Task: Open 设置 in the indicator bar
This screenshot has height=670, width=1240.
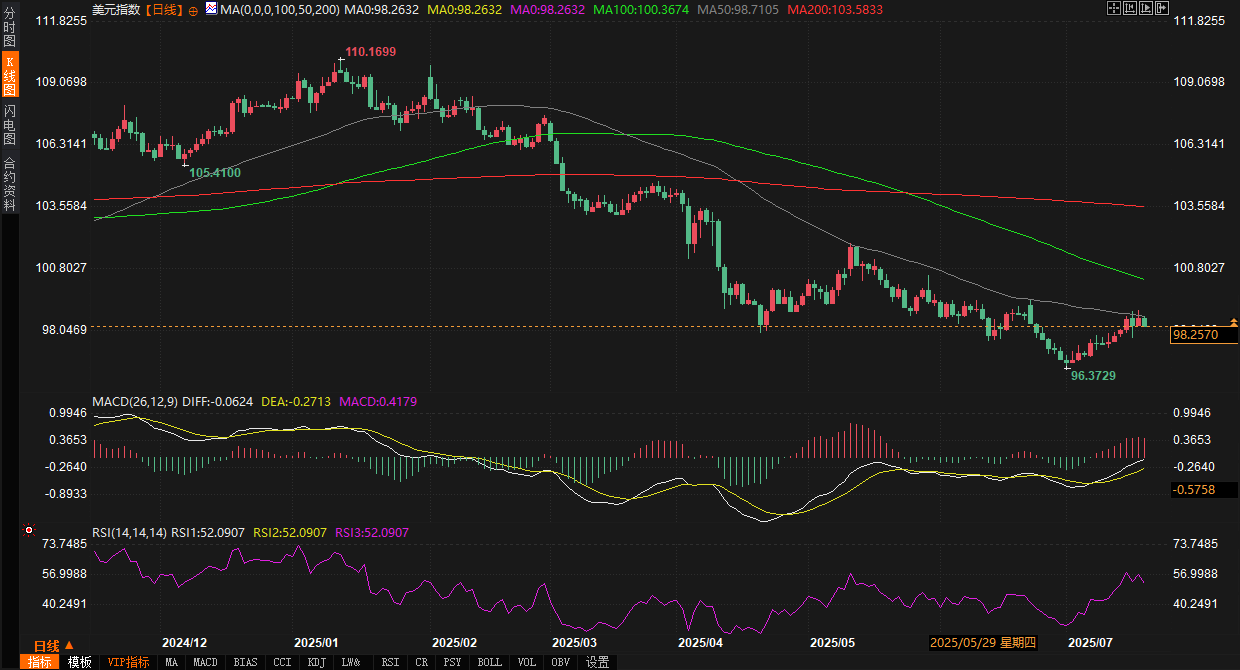Action: [x=598, y=662]
